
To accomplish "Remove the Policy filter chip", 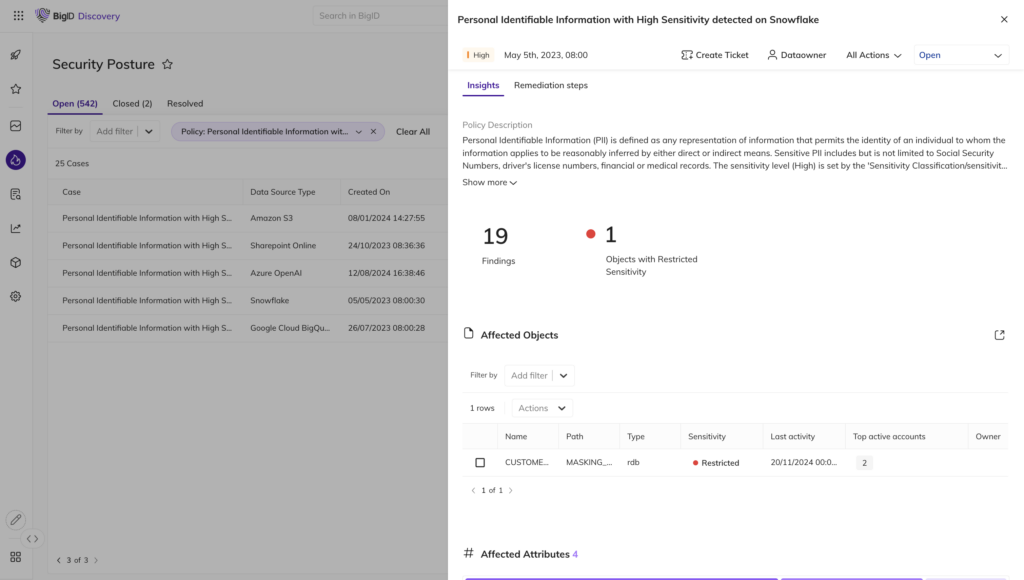I will coord(373,131).
